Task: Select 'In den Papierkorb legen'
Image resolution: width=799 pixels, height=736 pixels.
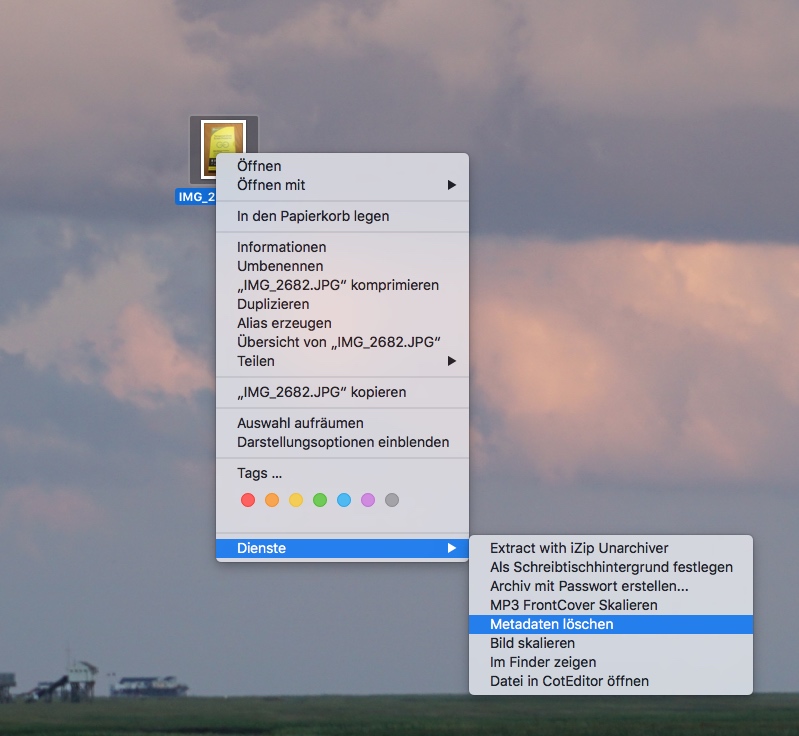Action: [x=313, y=216]
